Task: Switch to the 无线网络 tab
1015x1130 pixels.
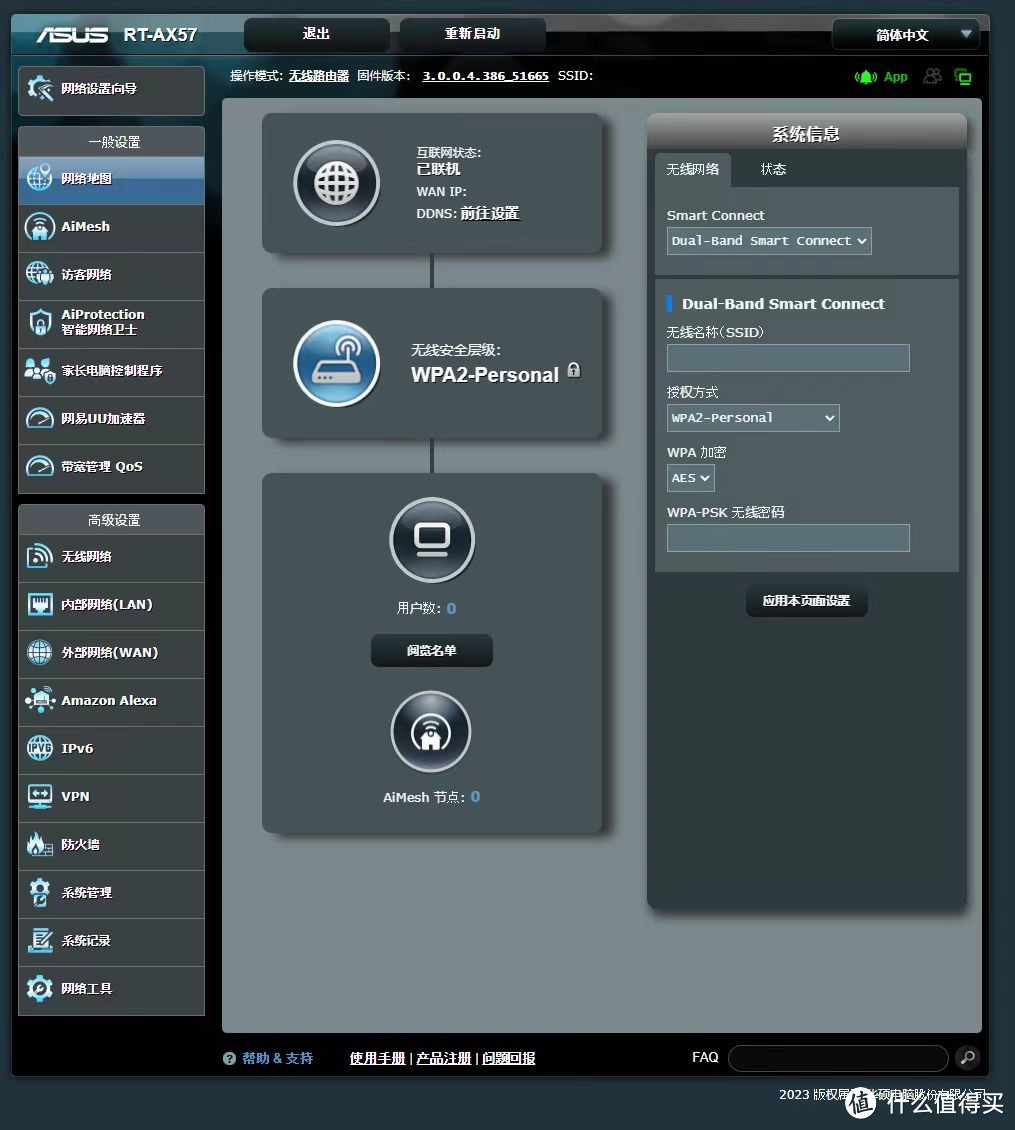Action: pyautogui.click(x=693, y=169)
